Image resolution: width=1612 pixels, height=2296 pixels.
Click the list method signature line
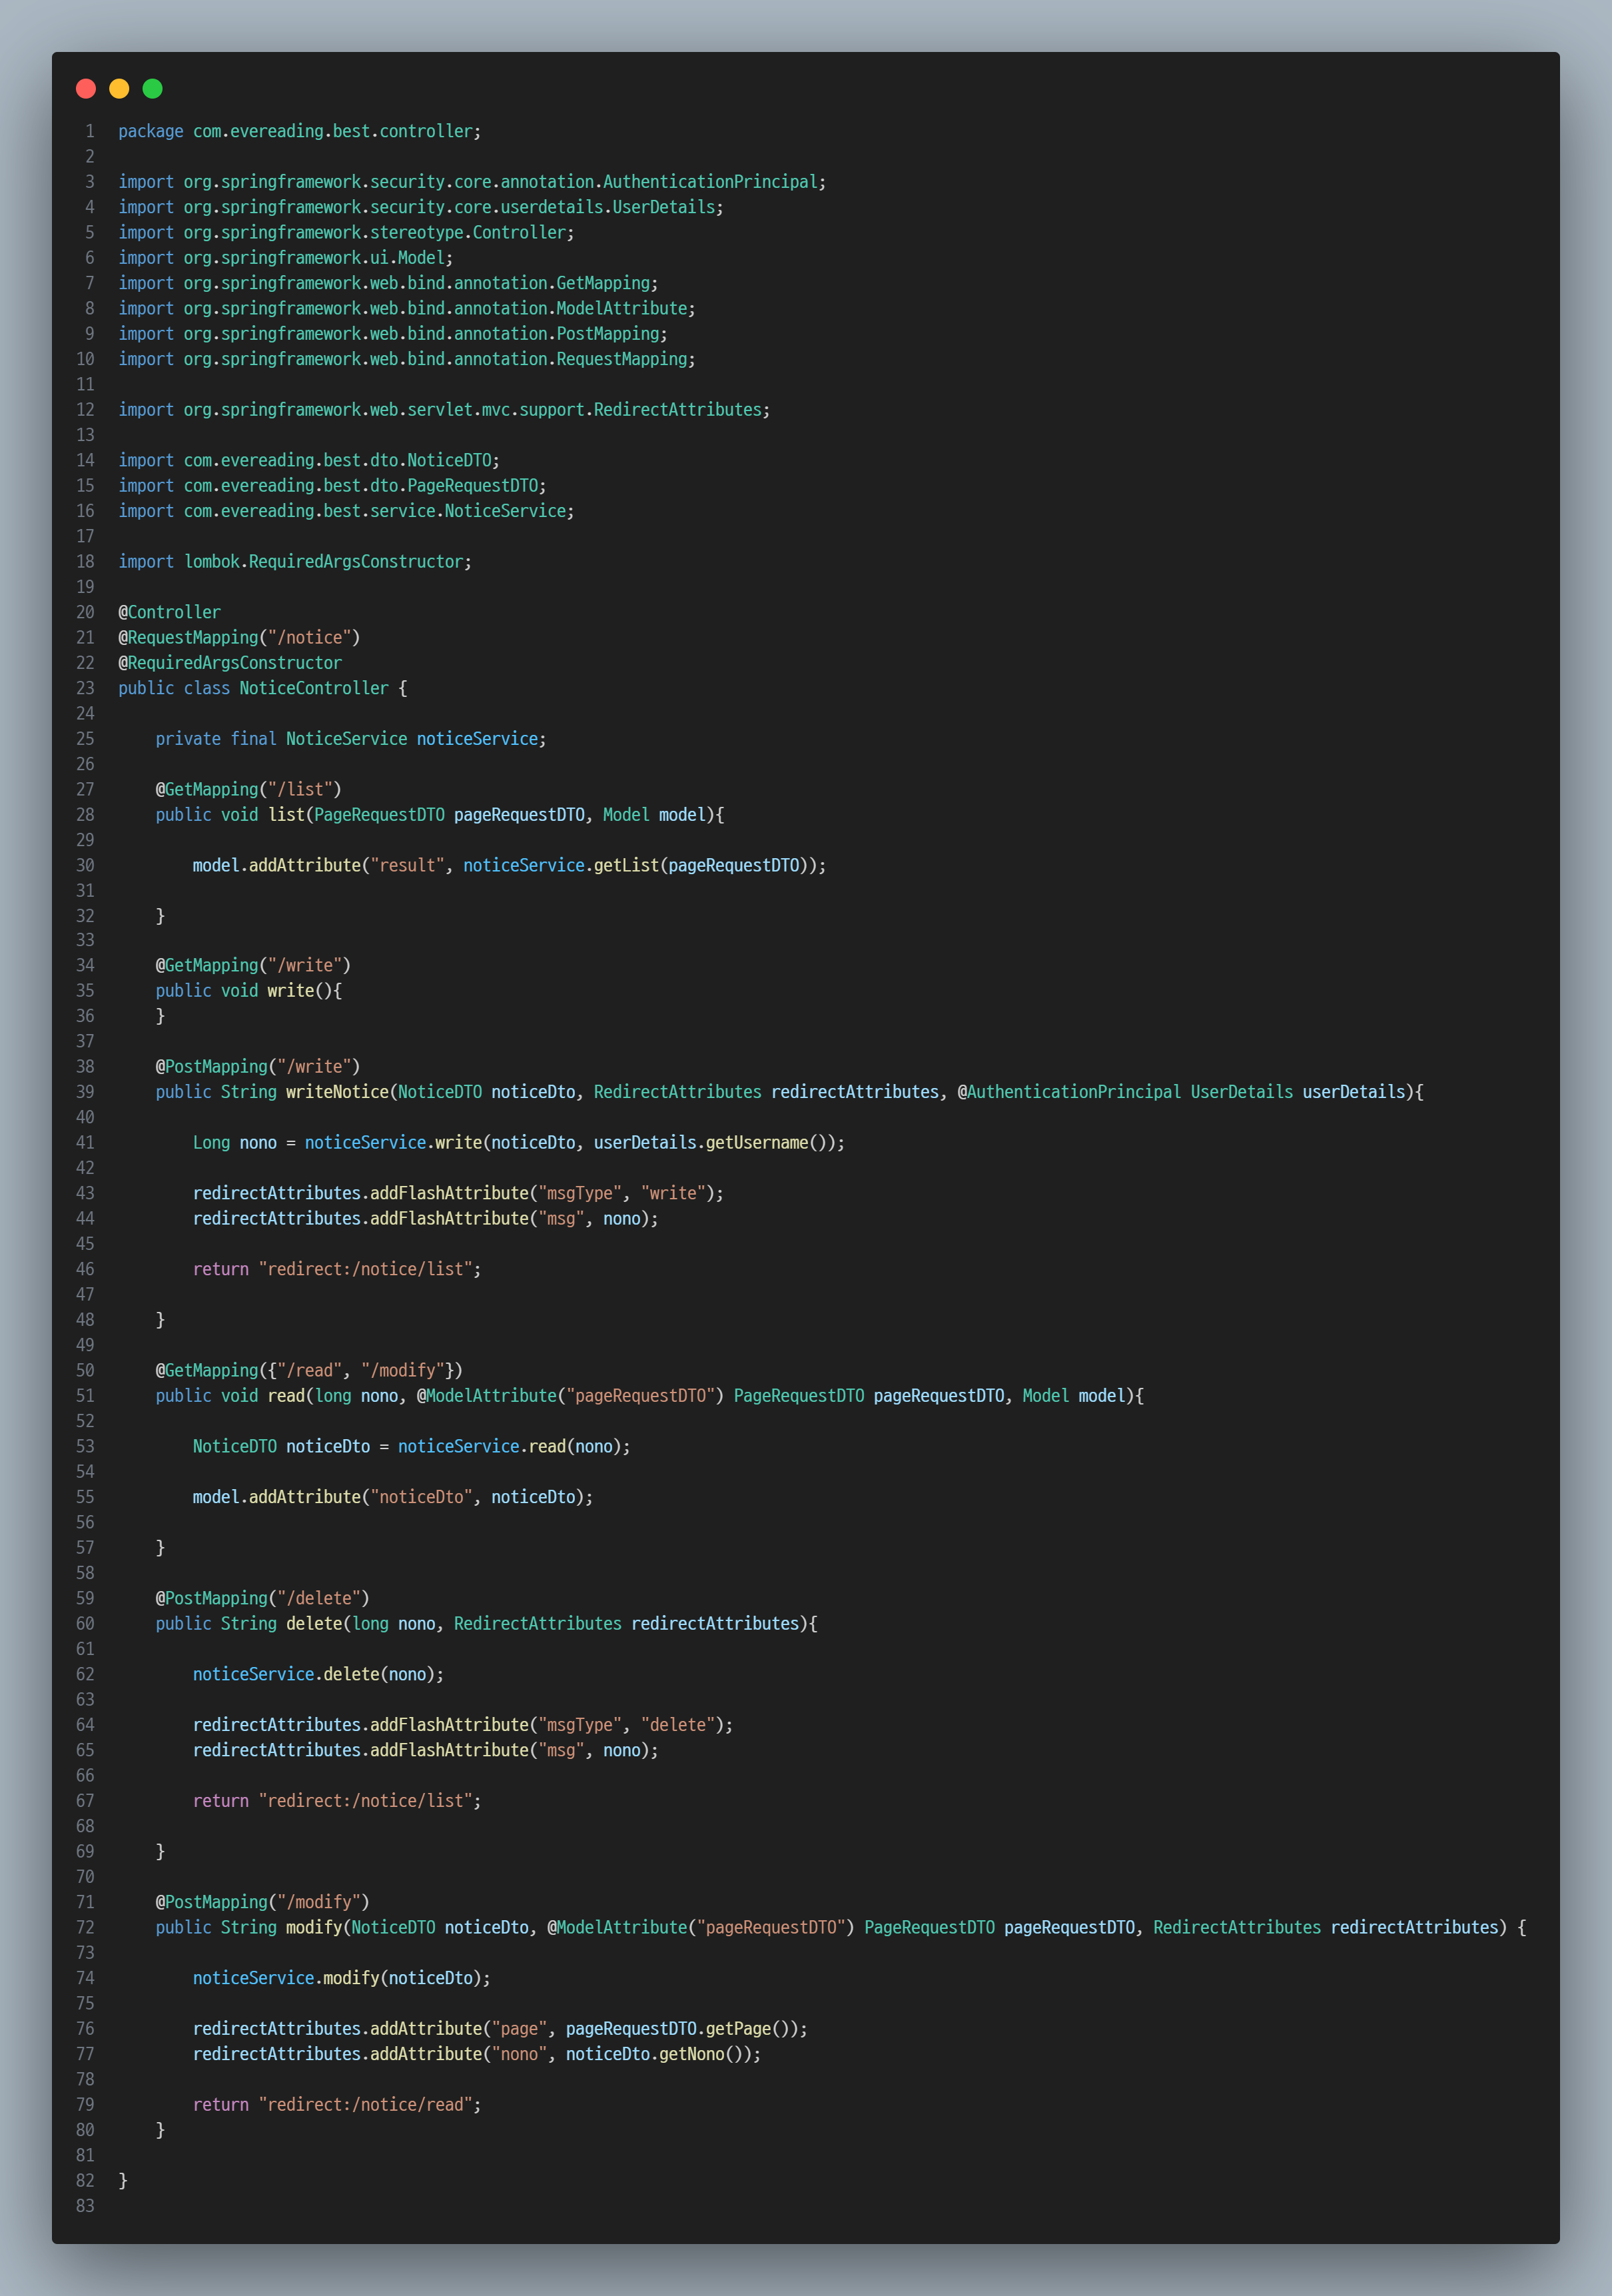click(440, 815)
